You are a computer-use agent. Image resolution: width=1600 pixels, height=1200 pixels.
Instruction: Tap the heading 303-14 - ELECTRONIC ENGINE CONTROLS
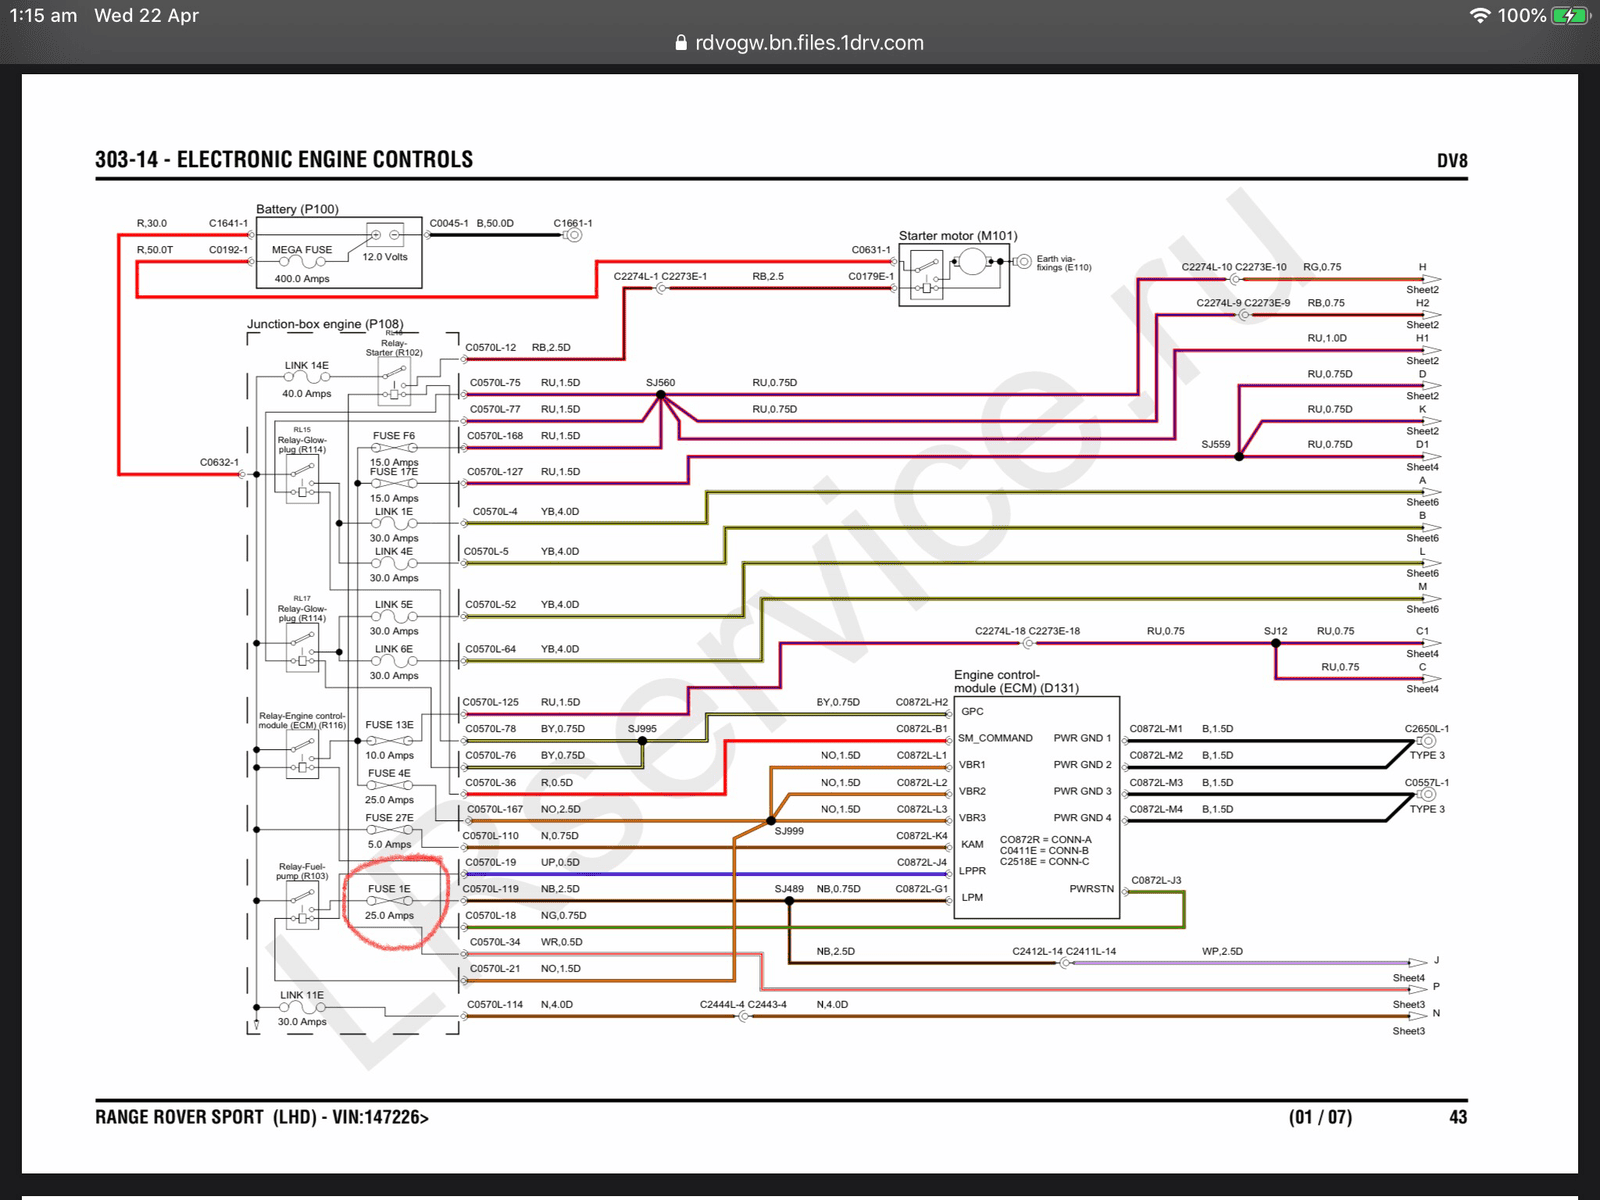pyautogui.click(x=284, y=160)
